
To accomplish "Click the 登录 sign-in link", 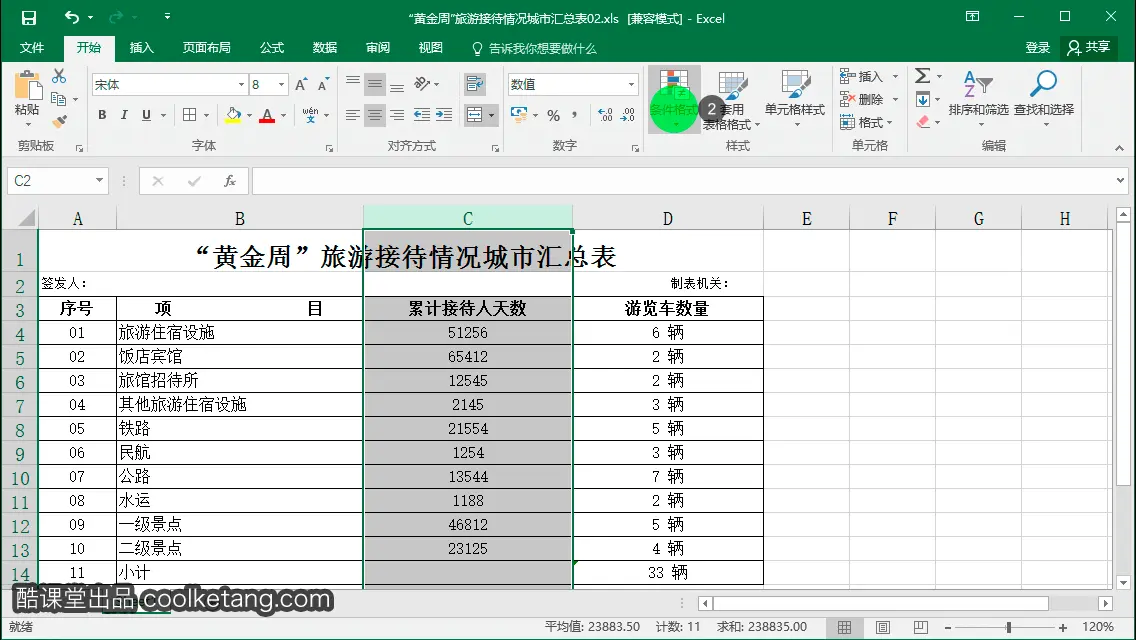I will (1037, 48).
